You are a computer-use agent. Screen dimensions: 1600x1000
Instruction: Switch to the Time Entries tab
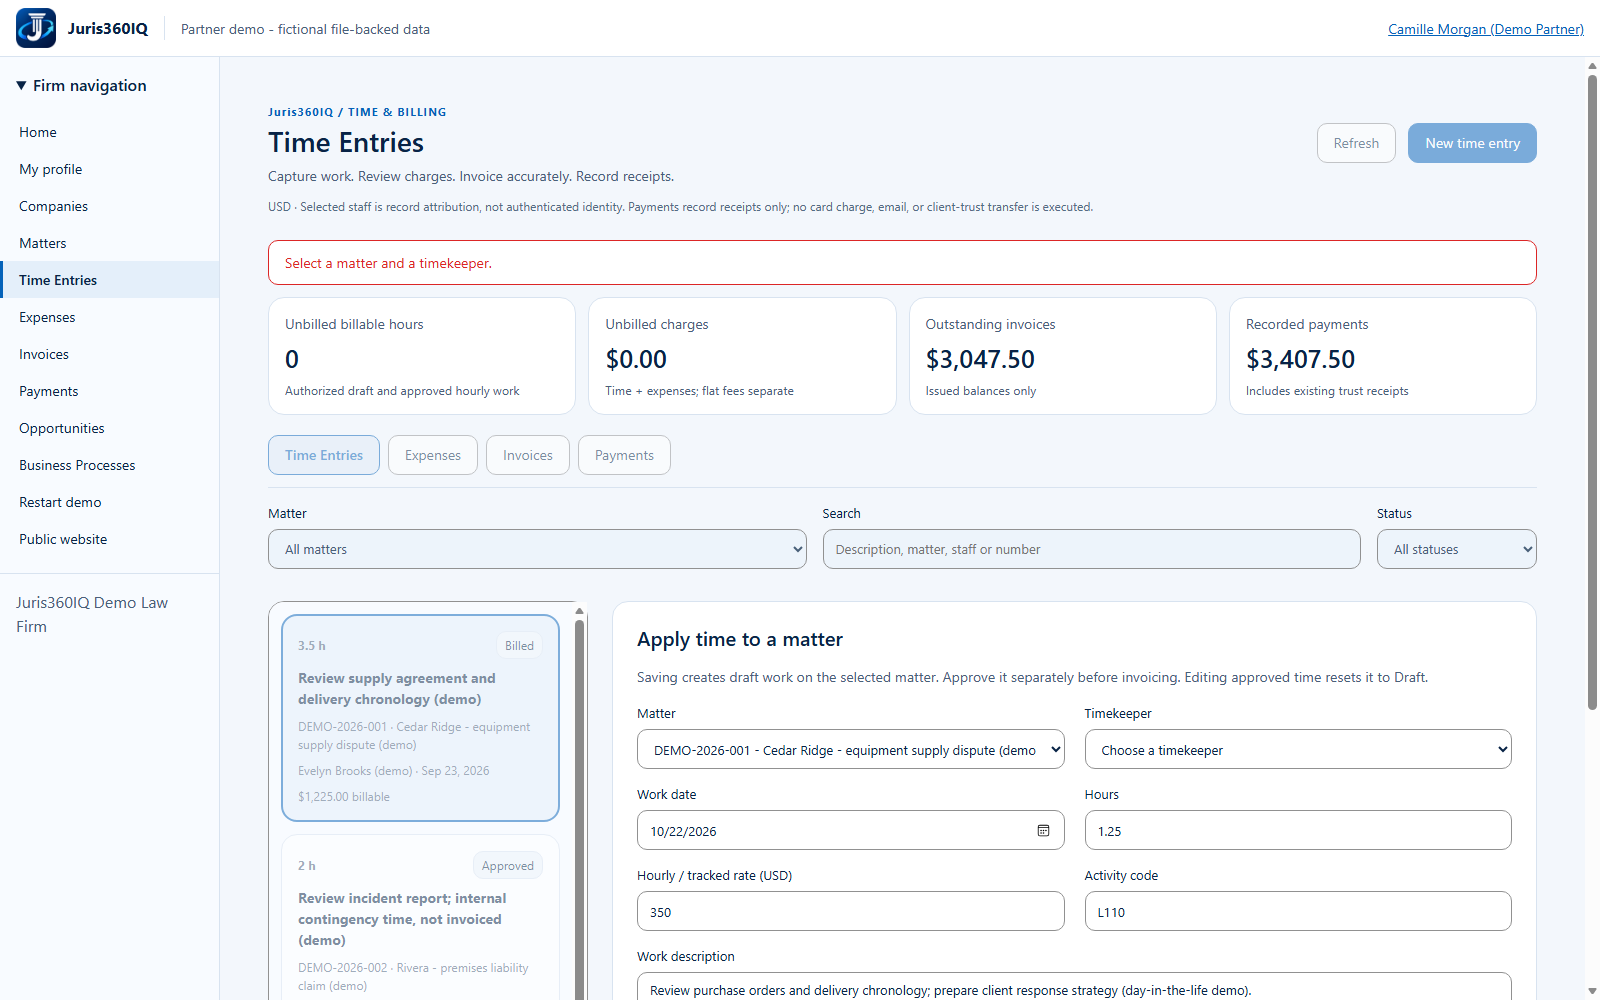(x=324, y=455)
